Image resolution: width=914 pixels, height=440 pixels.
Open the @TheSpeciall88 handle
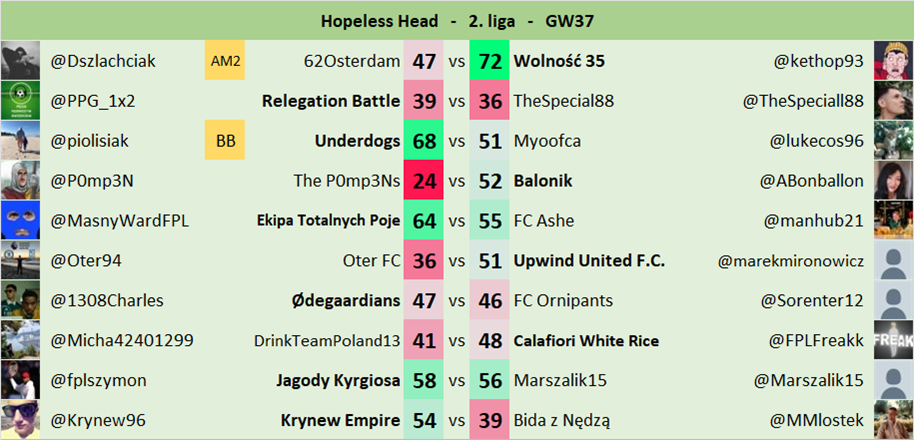[x=802, y=101]
